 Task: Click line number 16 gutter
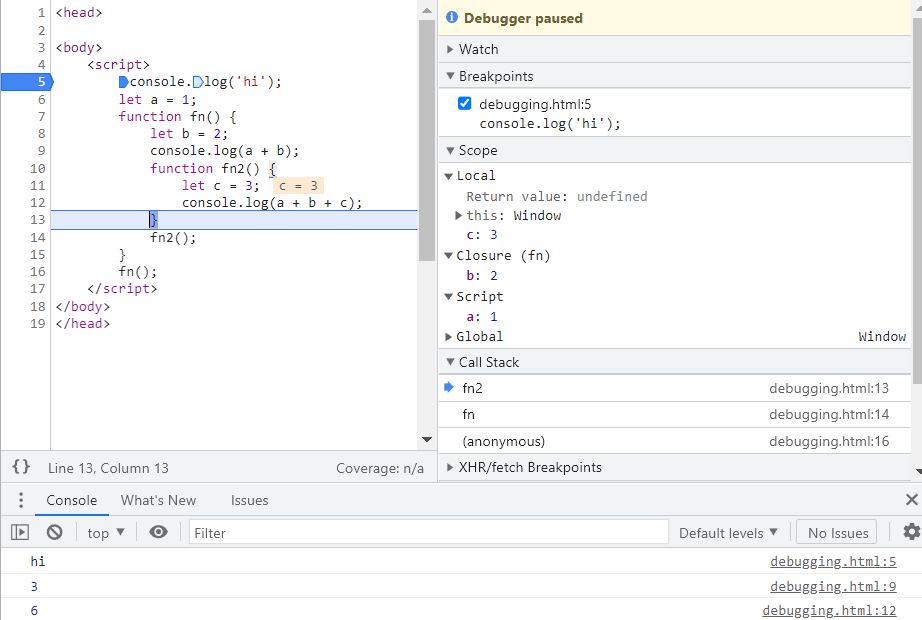click(x=38, y=271)
